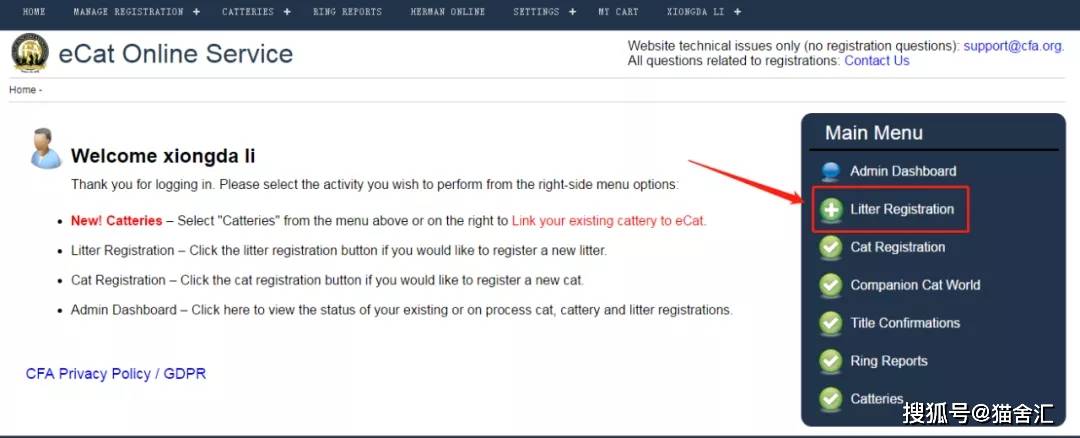This screenshot has height=438, width=1080.
Task: Expand the Catteries plus menu in navbar
Action: [287, 12]
